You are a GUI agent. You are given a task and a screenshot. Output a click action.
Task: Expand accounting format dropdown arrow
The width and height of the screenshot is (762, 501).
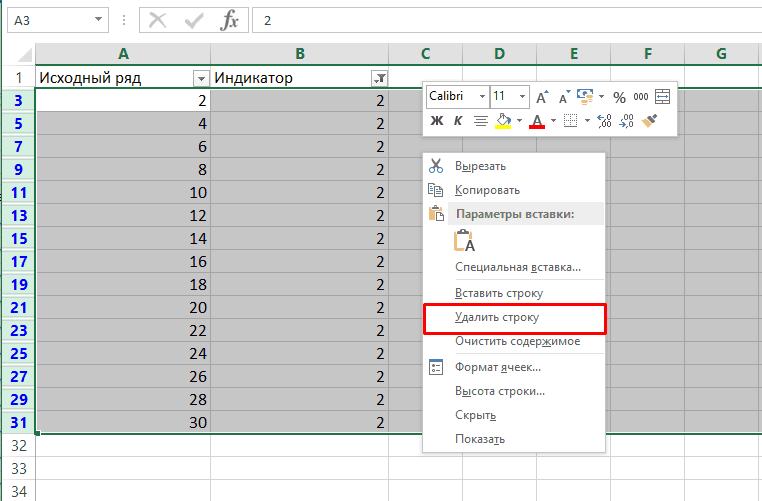(x=601, y=97)
